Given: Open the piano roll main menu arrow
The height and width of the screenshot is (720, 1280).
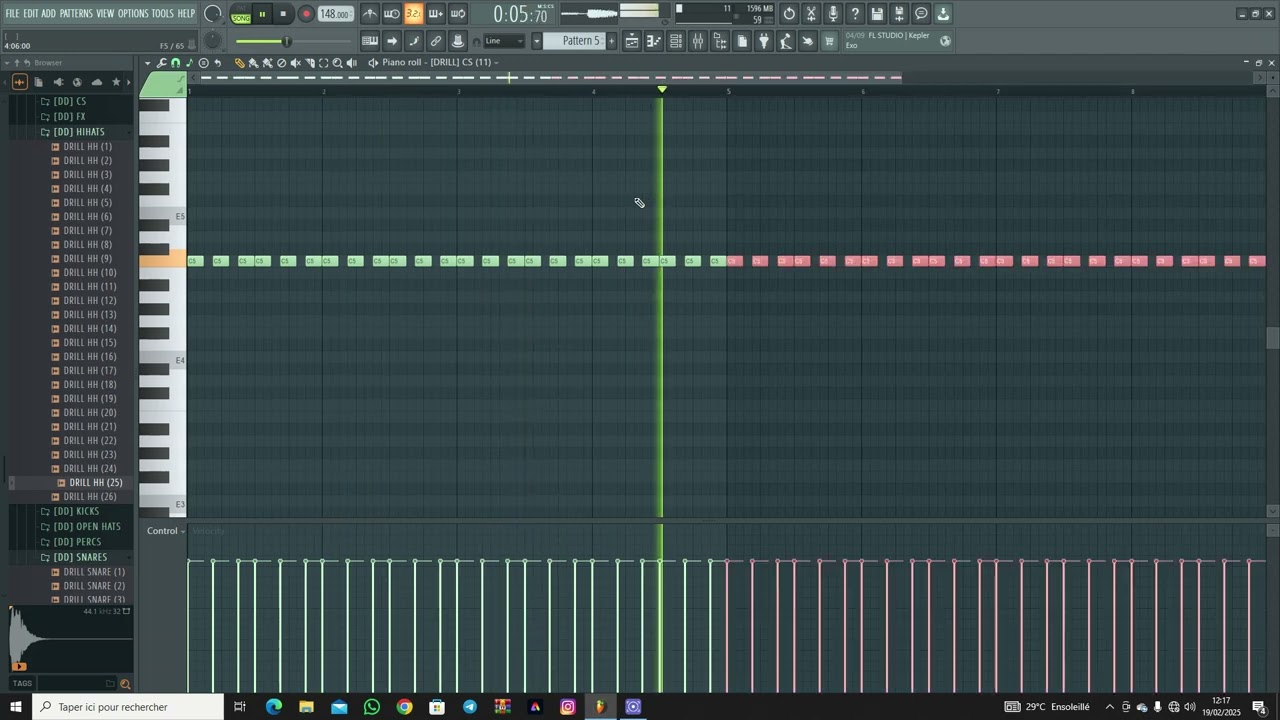Looking at the screenshot, I should [148, 63].
